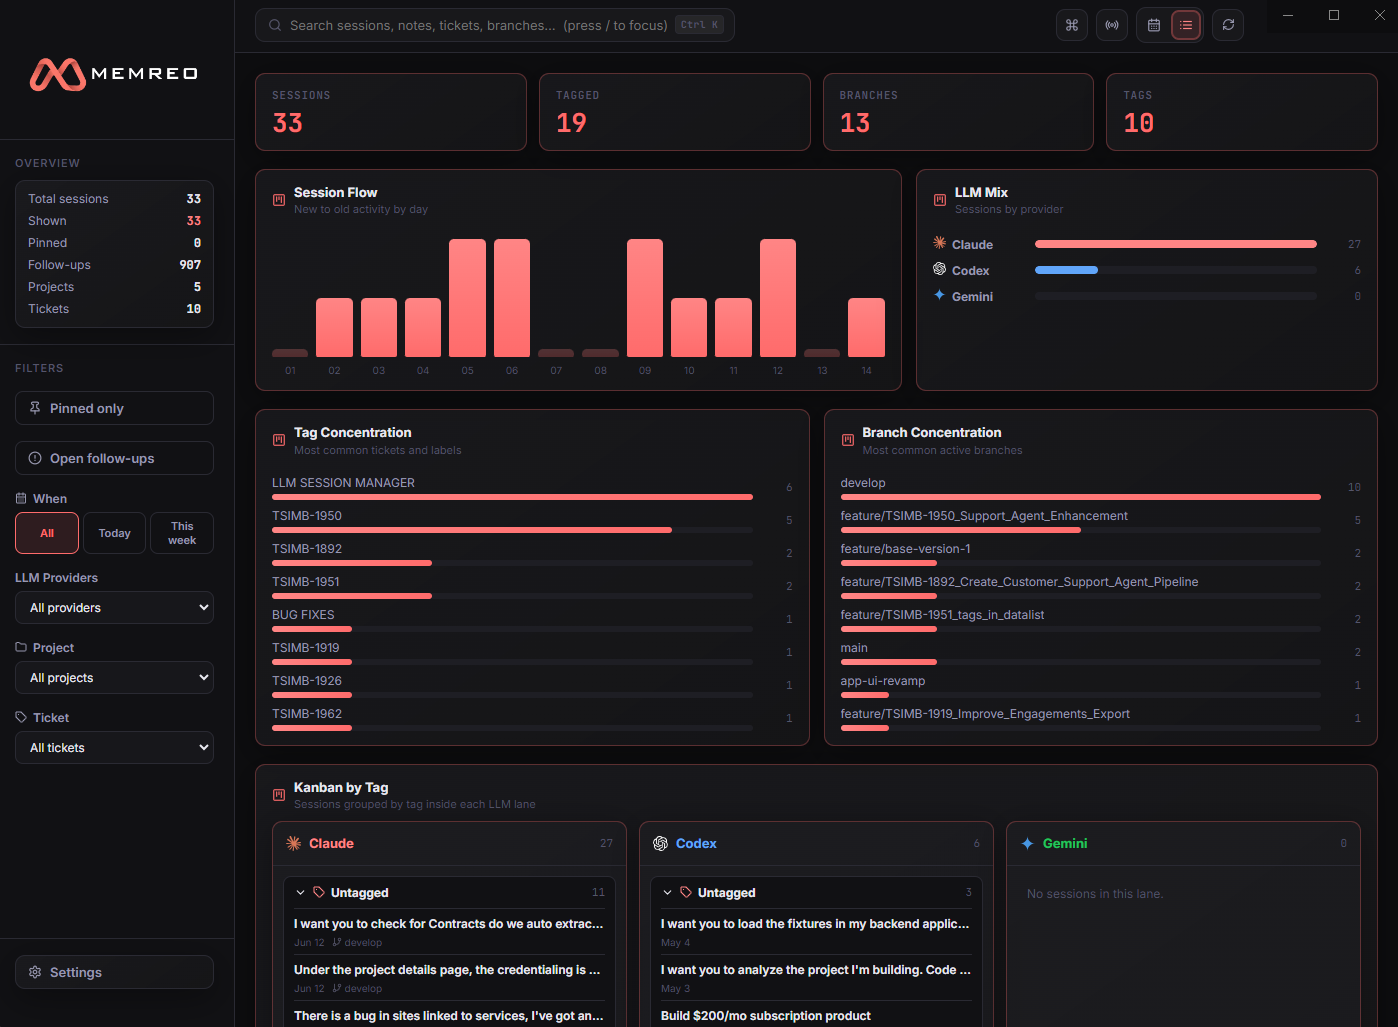1398x1027 pixels.
Task: Switch to calendar view icon
Action: pyautogui.click(x=1154, y=25)
